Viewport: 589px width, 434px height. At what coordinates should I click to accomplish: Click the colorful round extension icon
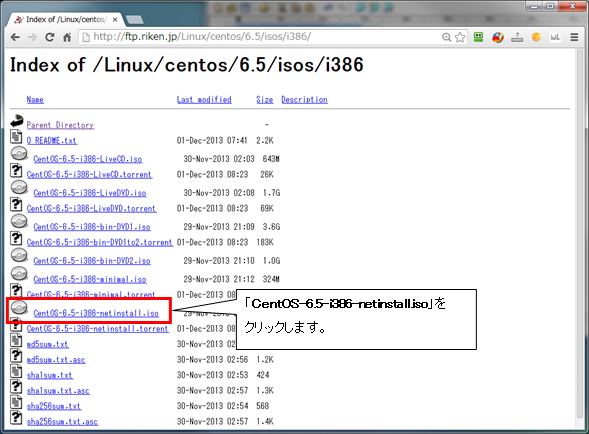point(498,37)
